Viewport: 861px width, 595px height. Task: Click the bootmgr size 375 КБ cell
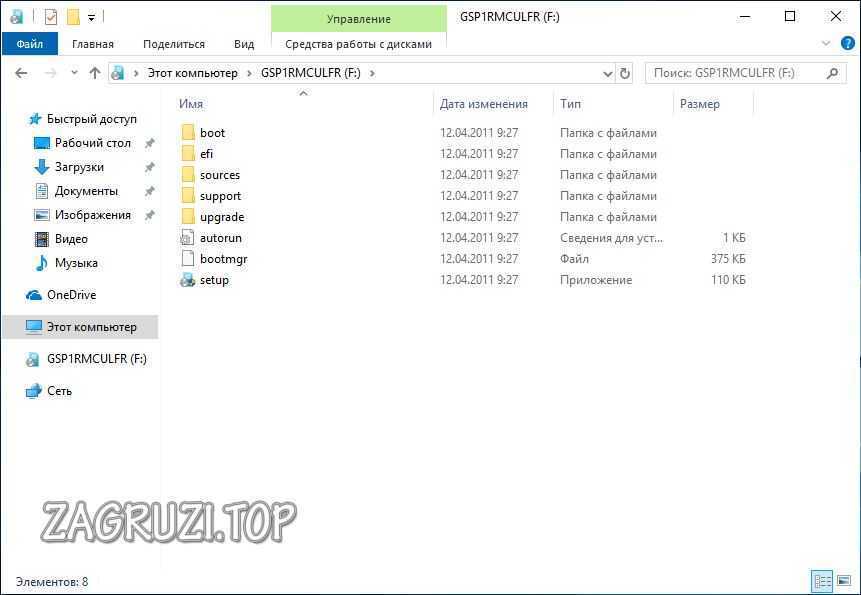pyautogui.click(x=728, y=259)
